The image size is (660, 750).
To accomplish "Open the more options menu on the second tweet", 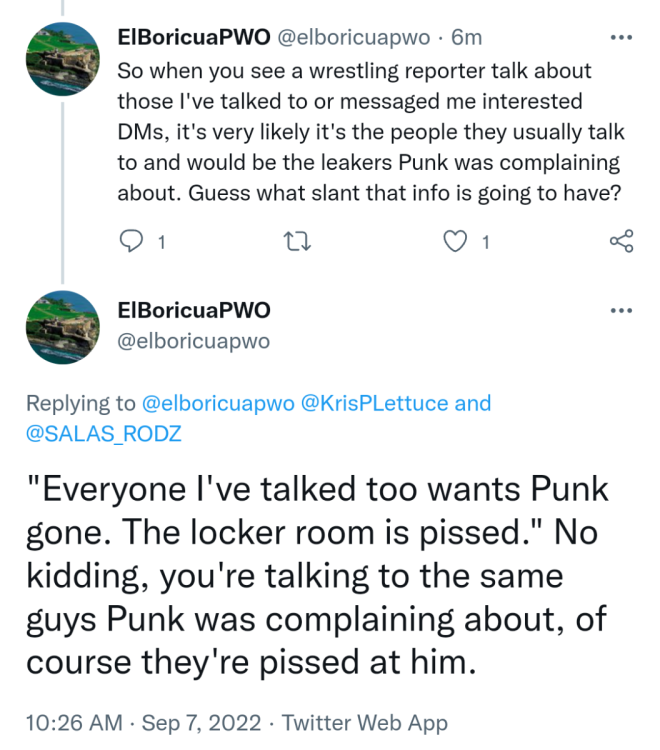I will (x=621, y=310).
